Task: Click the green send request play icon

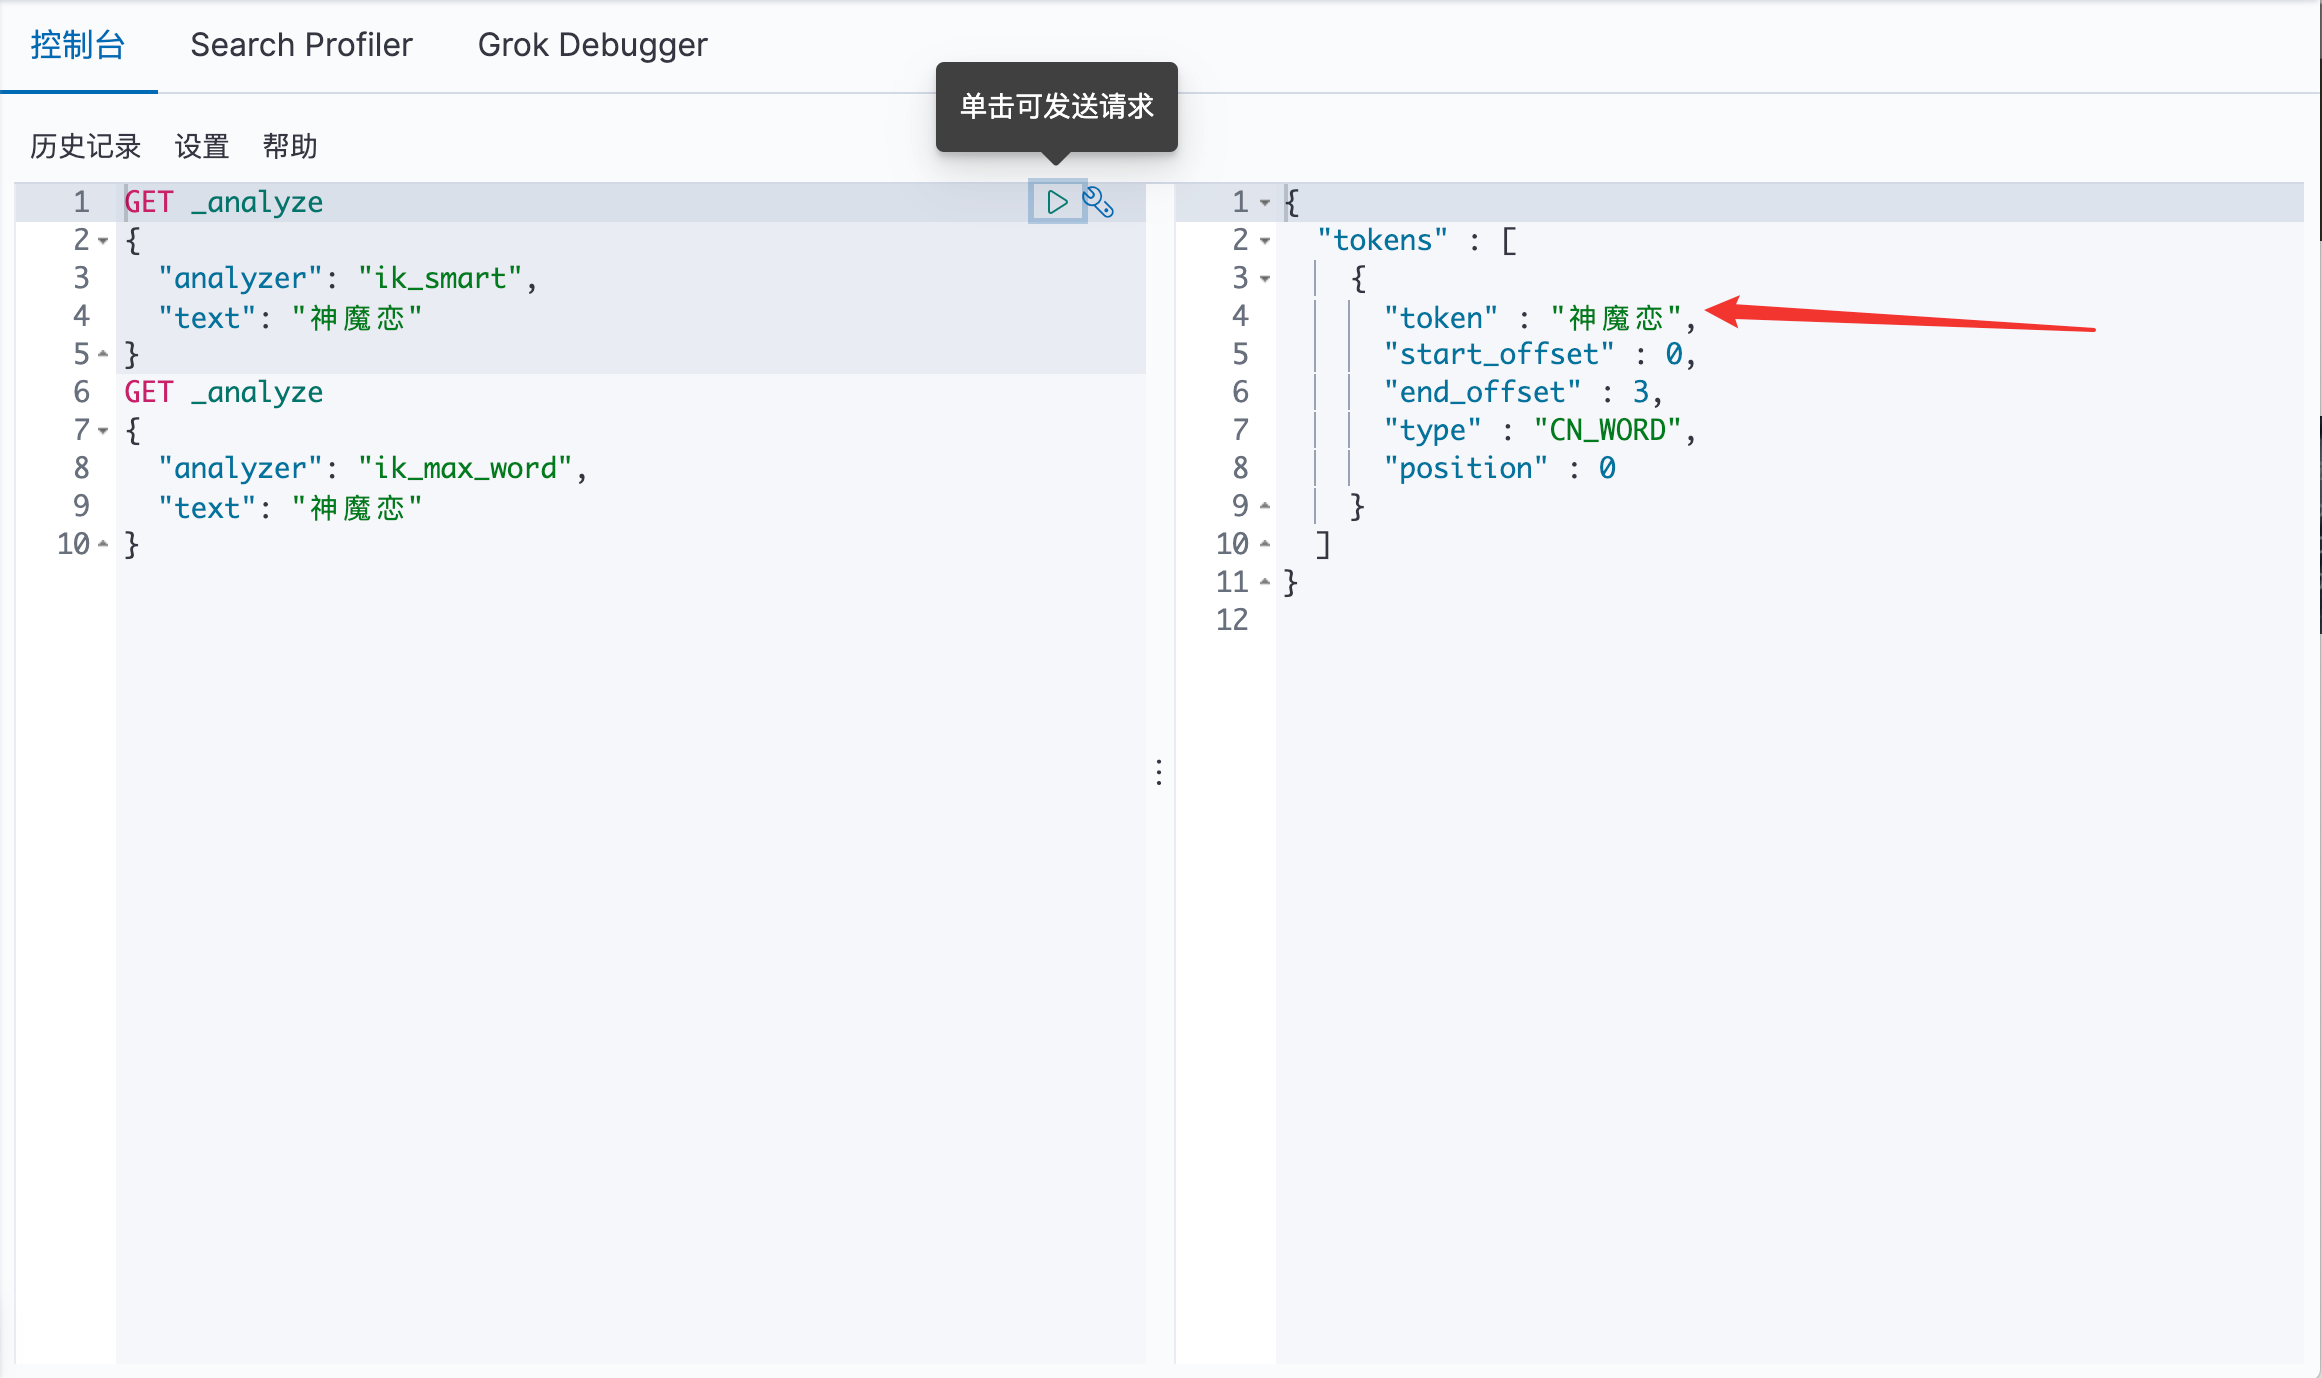Action: 1056,202
